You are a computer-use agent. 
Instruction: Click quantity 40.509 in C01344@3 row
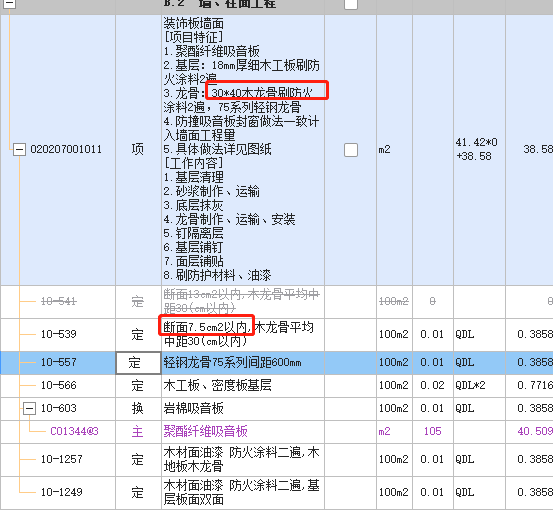click(535, 431)
